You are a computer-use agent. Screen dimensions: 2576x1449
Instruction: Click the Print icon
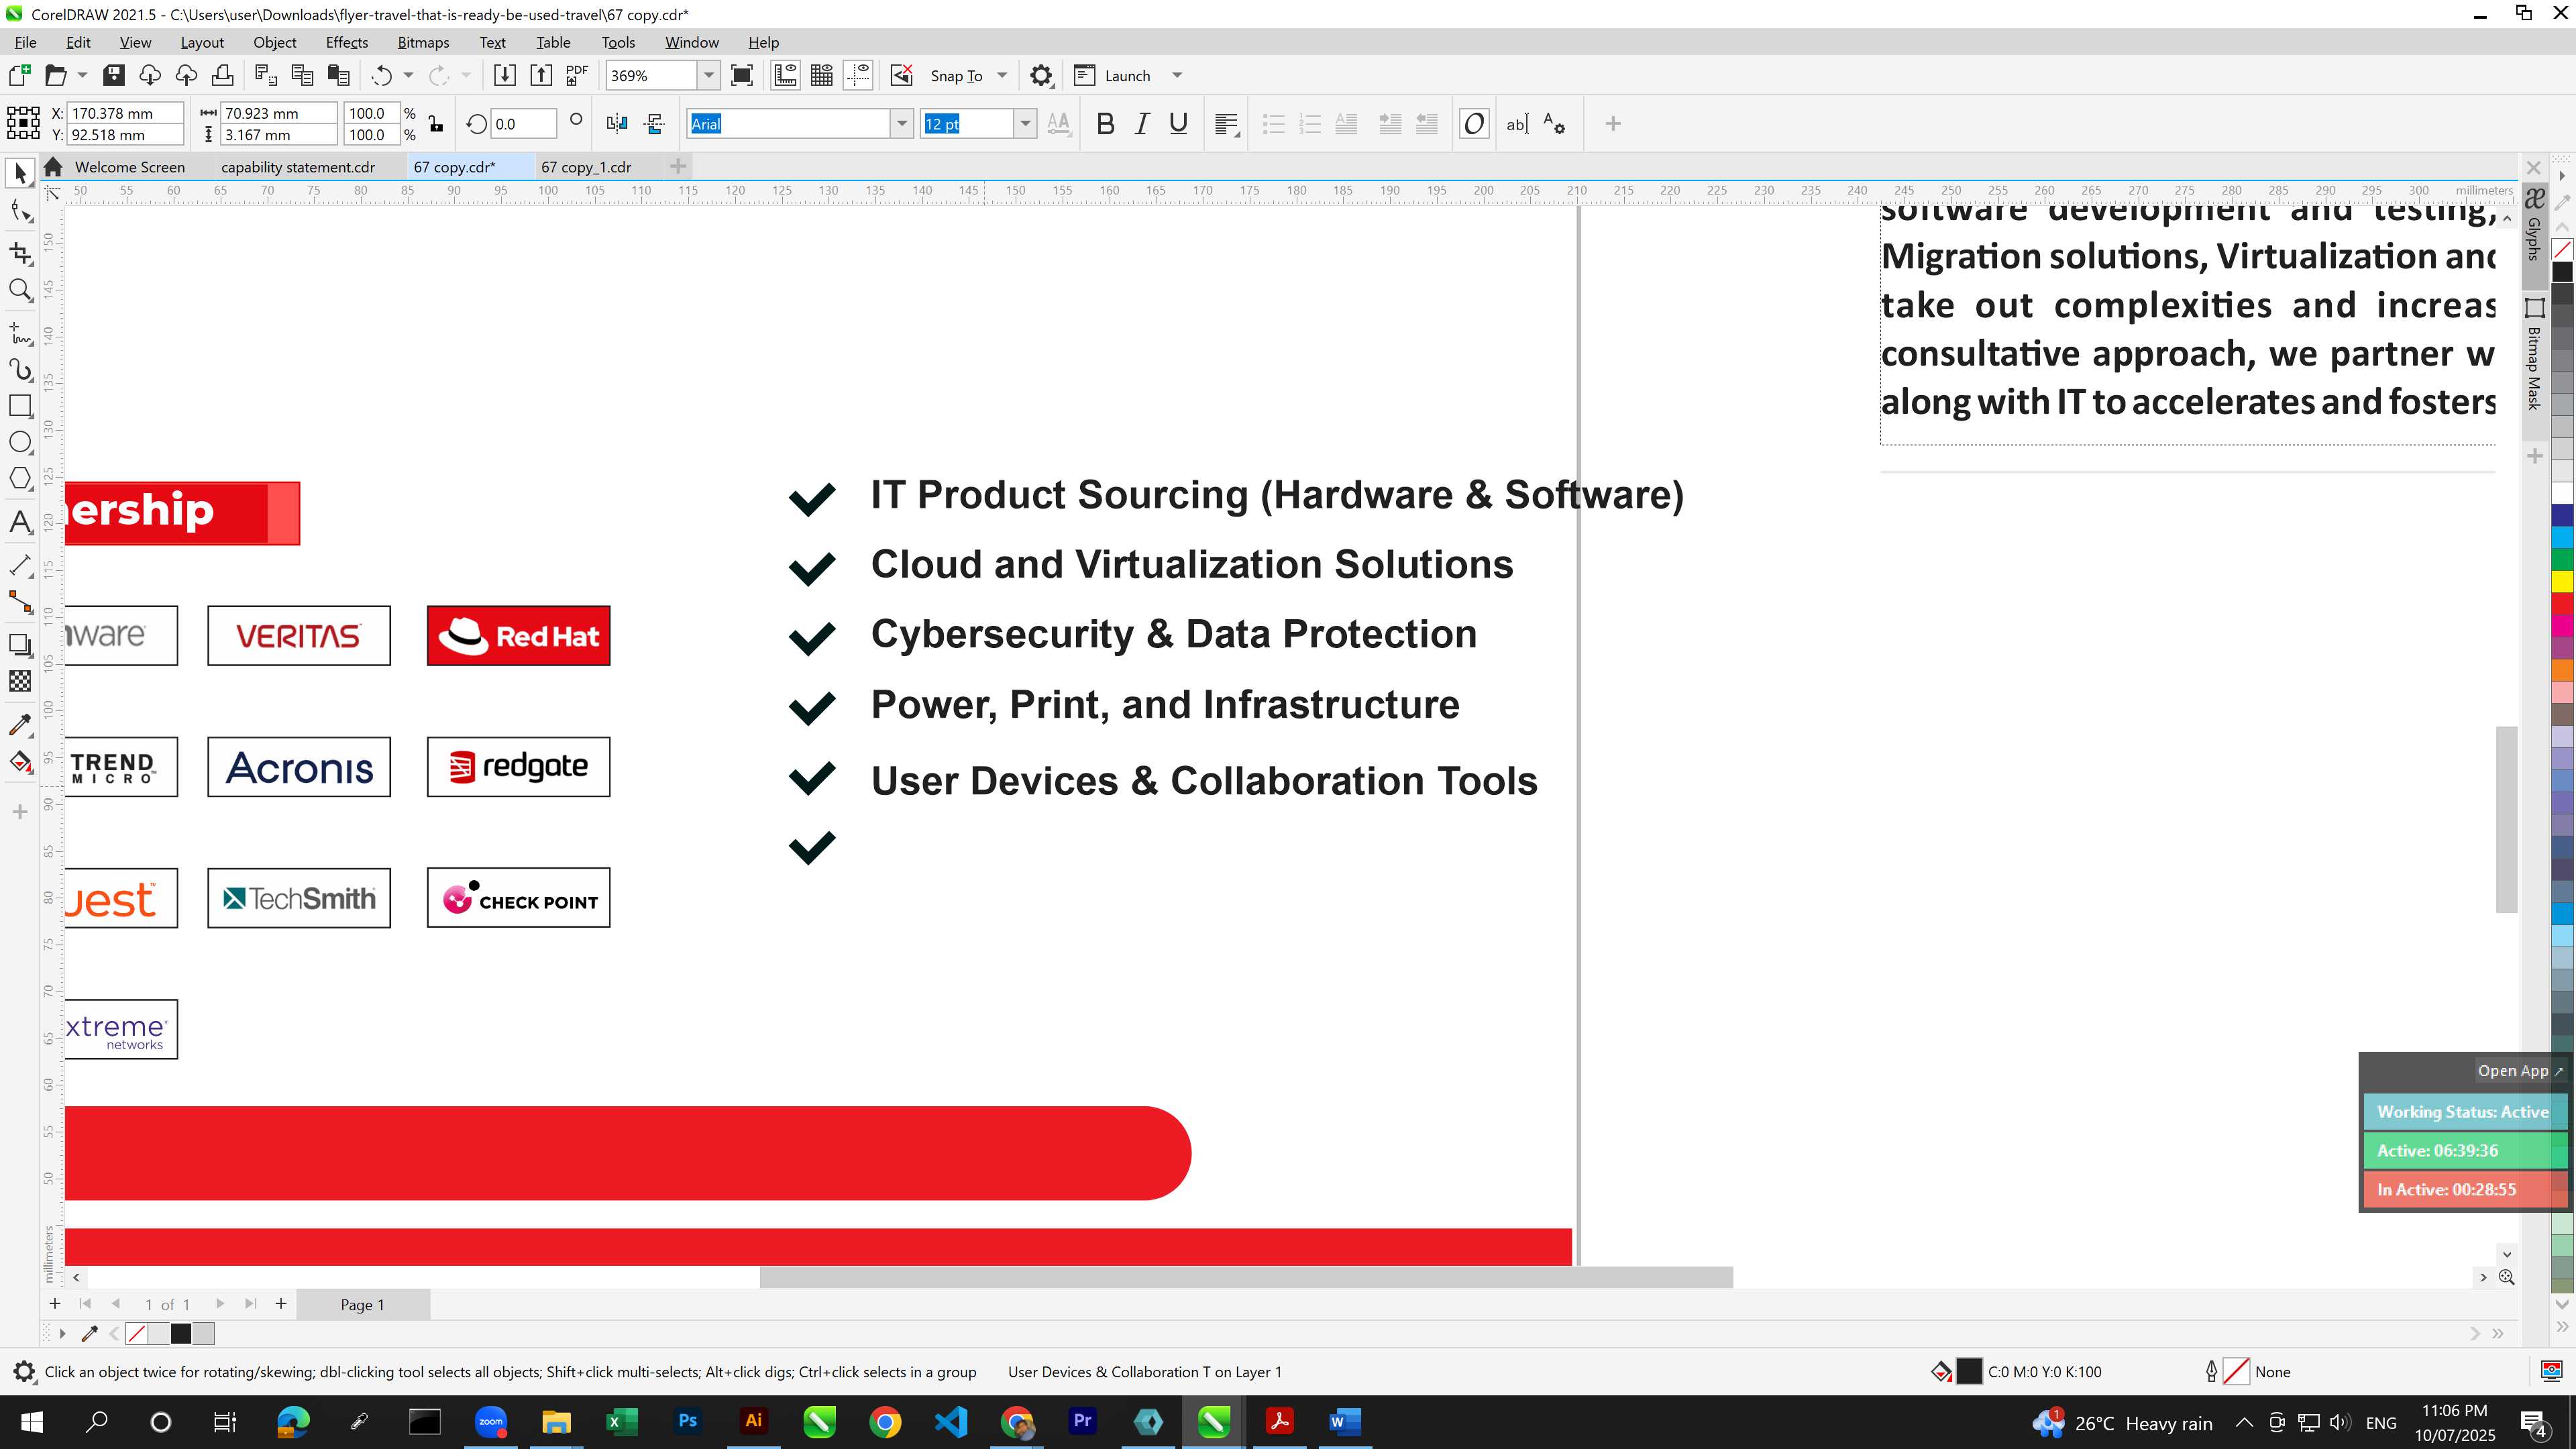click(x=222, y=75)
